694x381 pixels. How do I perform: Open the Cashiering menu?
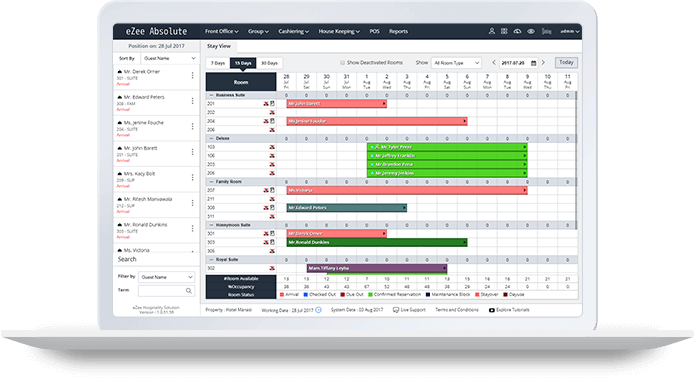click(x=293, y=31)
